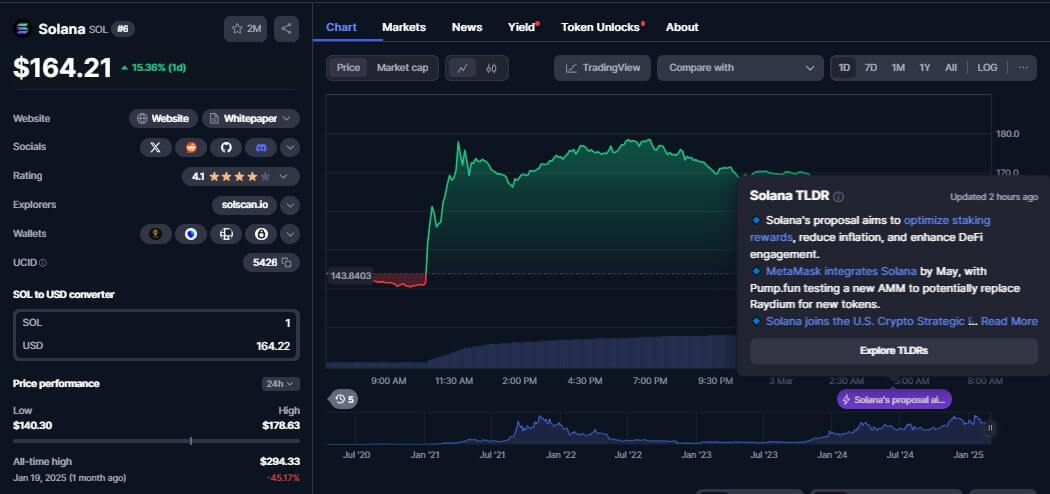Expand the Whitepaper dropdown
The width and height of the screenshot is (1050, 494).
click(x=251, y=118)
